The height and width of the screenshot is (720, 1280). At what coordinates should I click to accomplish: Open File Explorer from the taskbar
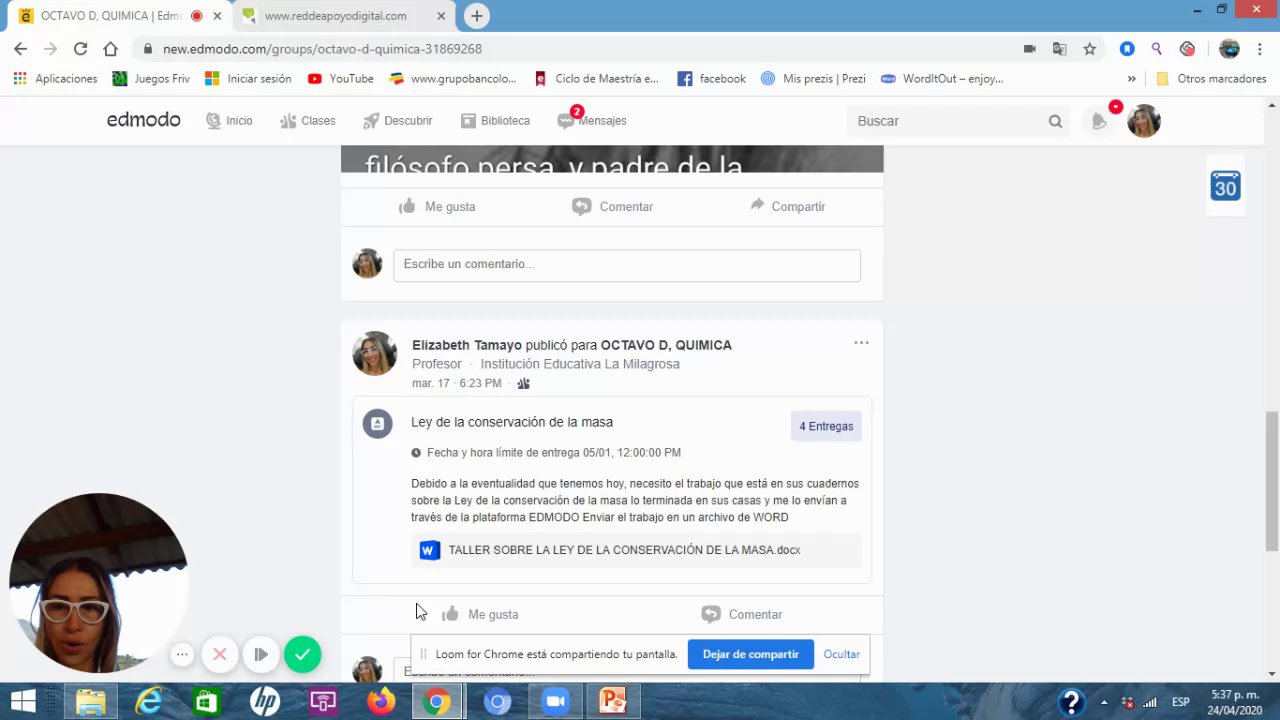(90, 701)
